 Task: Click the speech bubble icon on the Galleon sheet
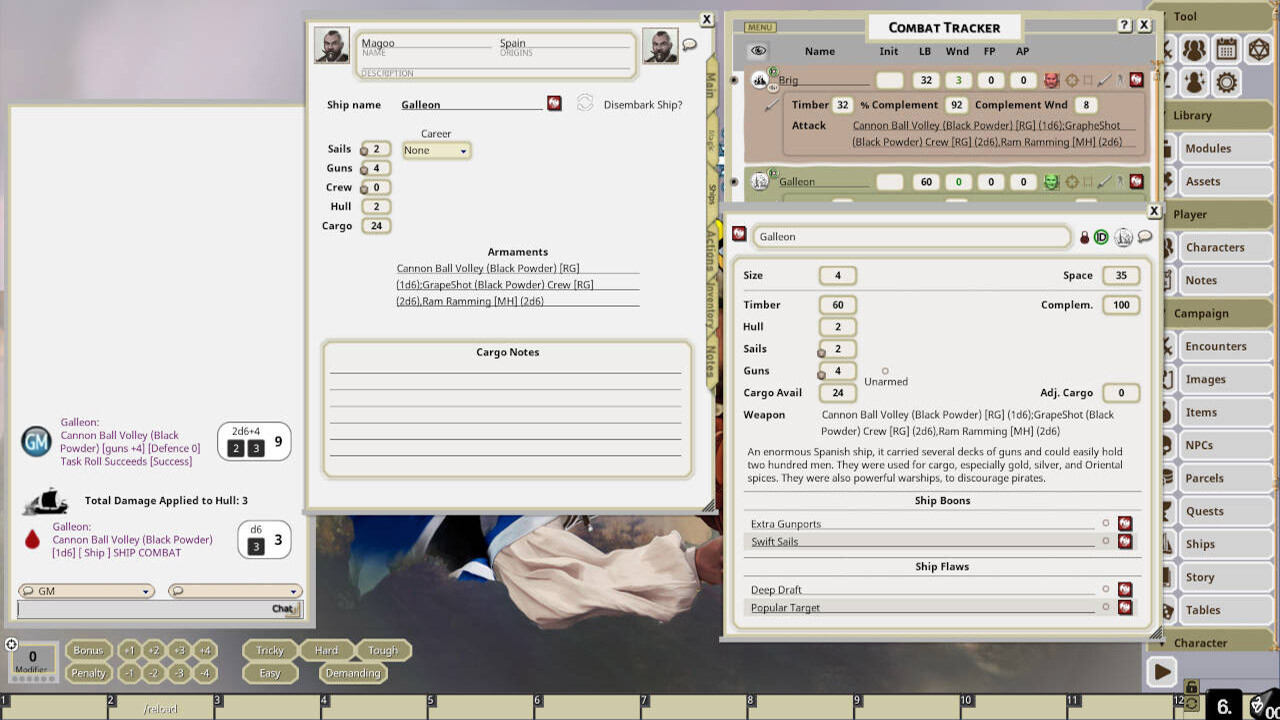(x=1145, y=236)
